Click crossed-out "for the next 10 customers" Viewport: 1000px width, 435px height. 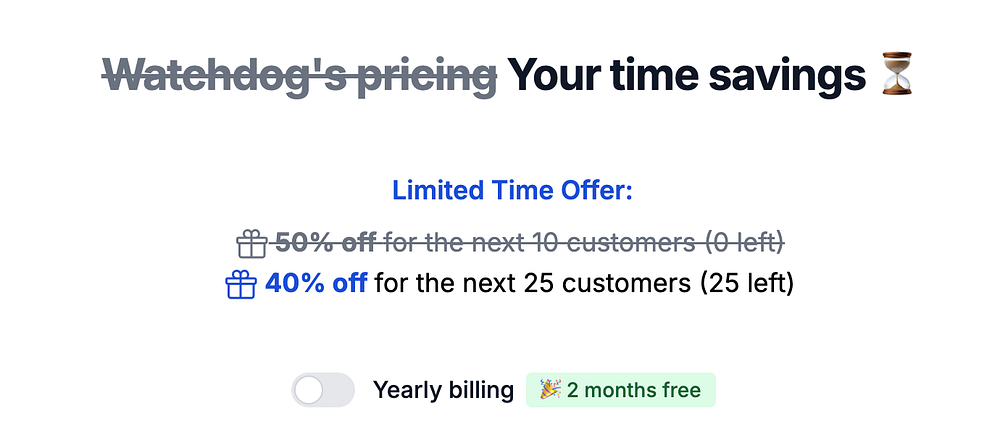[x=540, y=242]
